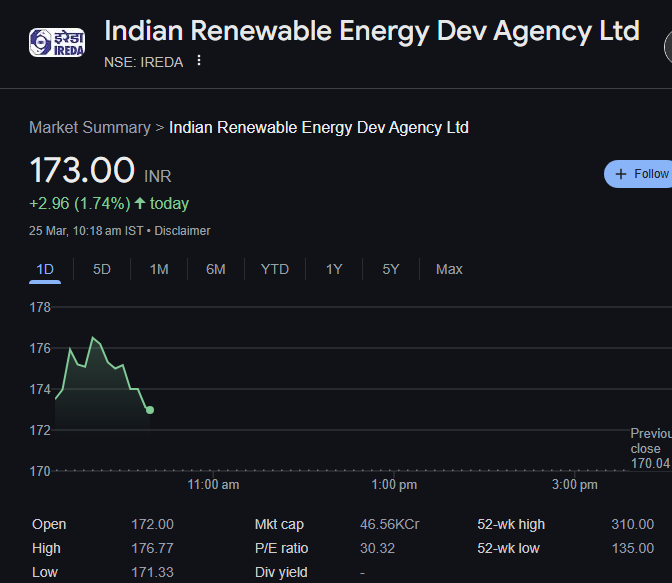Click the peak of the green price line
The image size is (672, 583).
click(93, 338)
